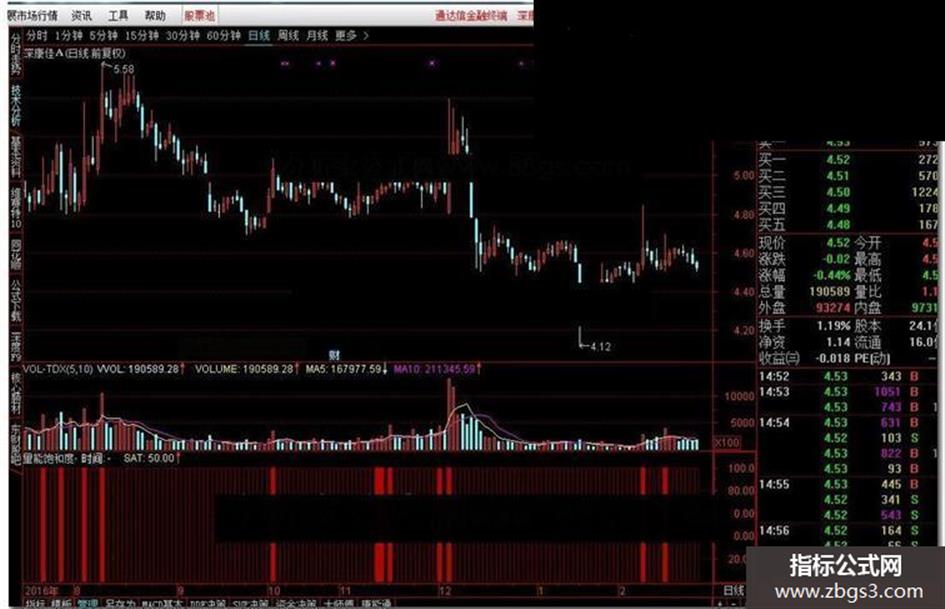
Task: Click 涨幅 value -0.44%
Action: pyautogui.click(x=831, y=276)
